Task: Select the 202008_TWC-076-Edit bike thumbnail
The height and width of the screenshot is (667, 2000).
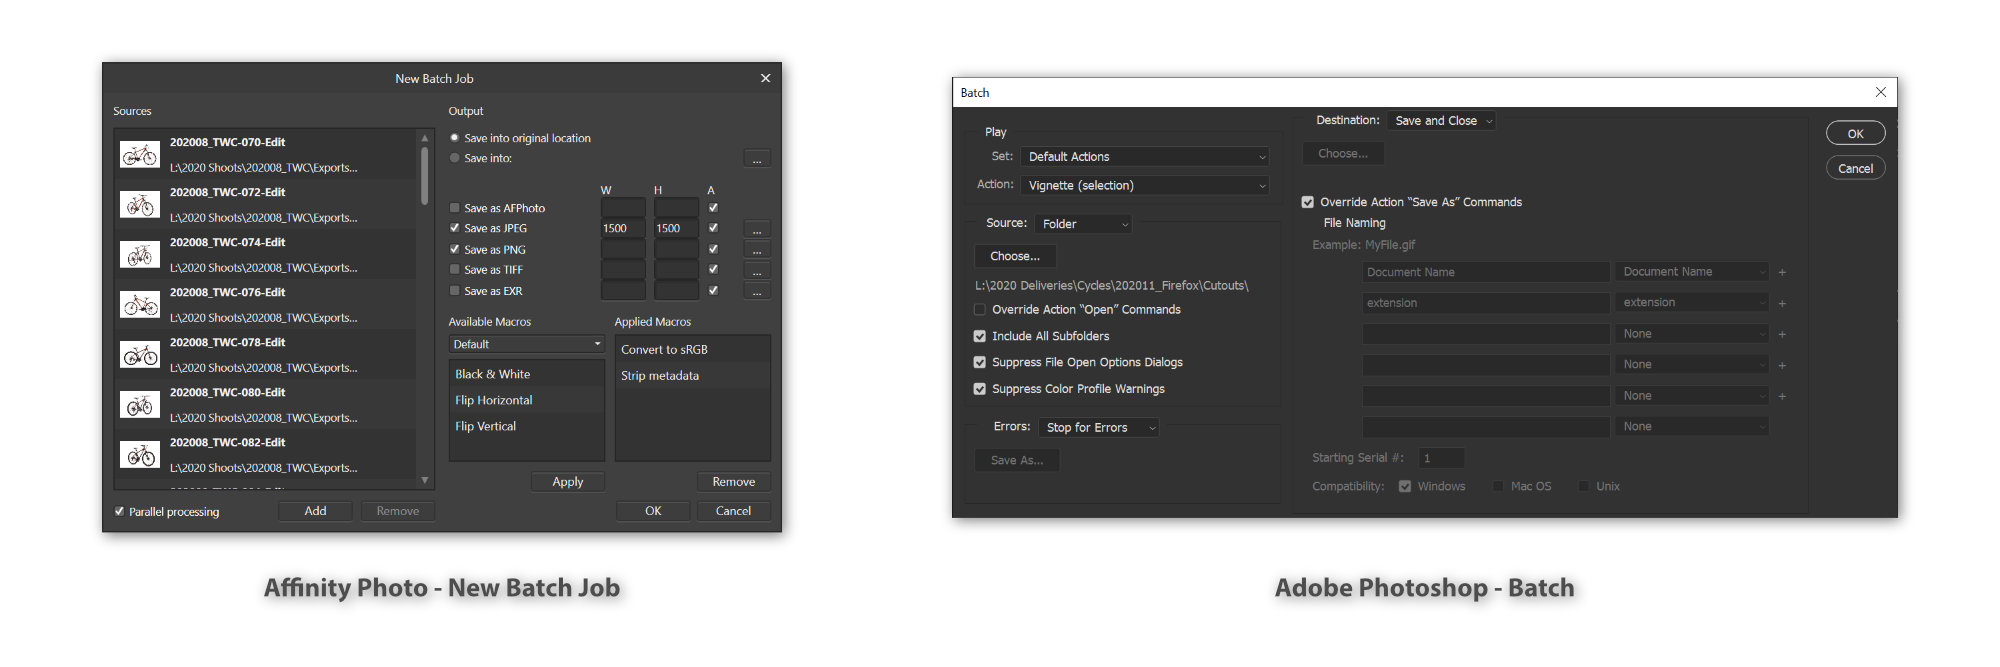Action: click(x=140, y=305)
